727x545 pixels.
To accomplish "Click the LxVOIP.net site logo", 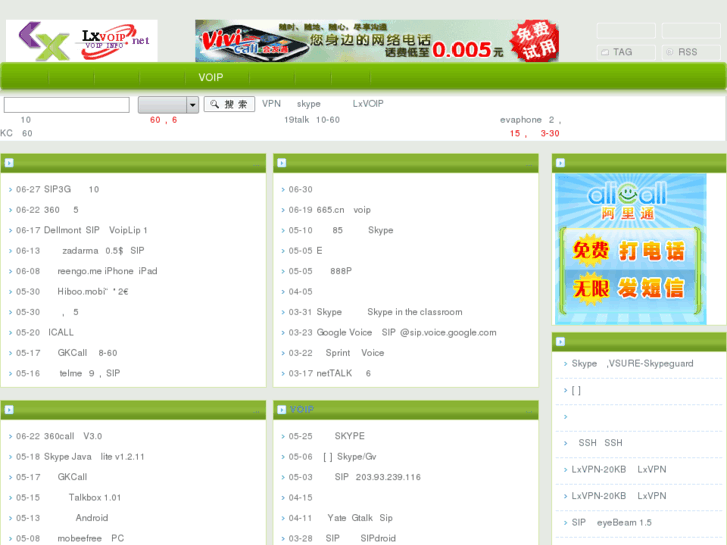I will [82, 41].
